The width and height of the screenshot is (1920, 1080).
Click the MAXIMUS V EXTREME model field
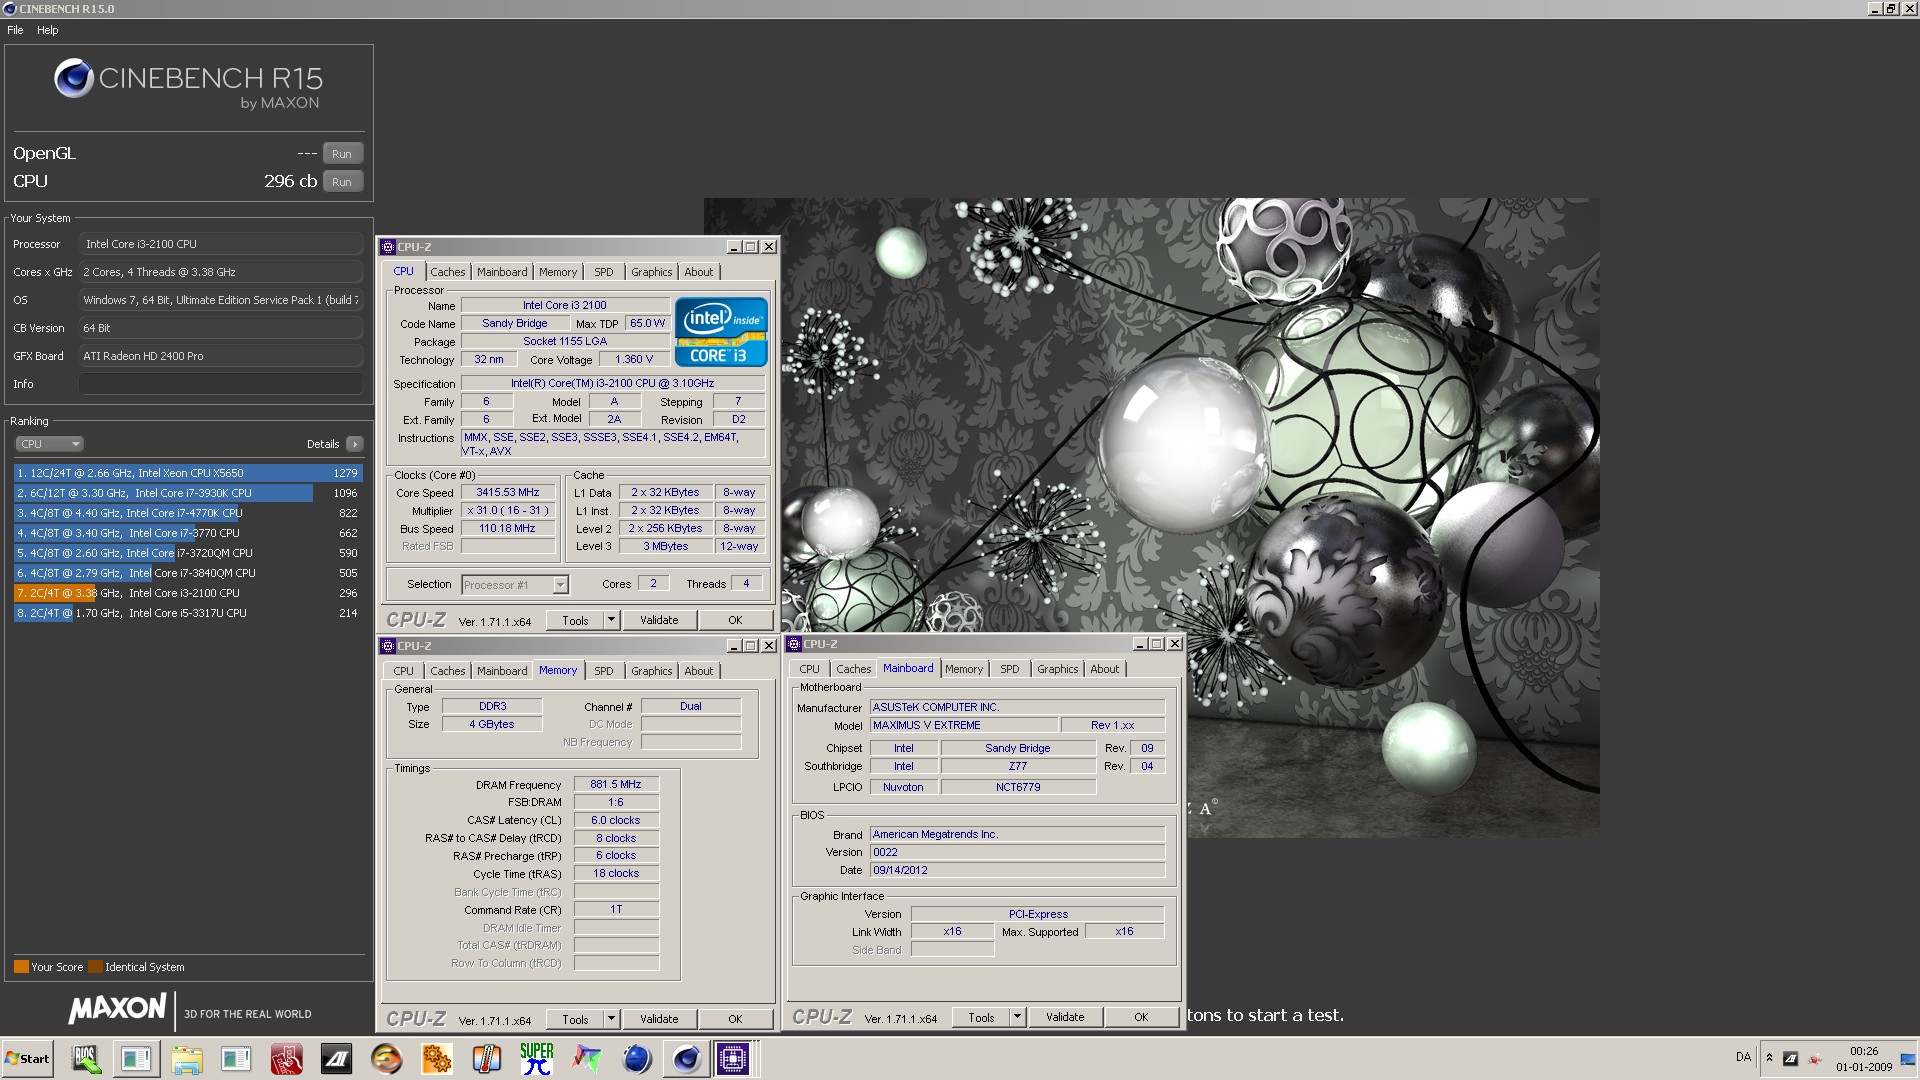(964, 726)
